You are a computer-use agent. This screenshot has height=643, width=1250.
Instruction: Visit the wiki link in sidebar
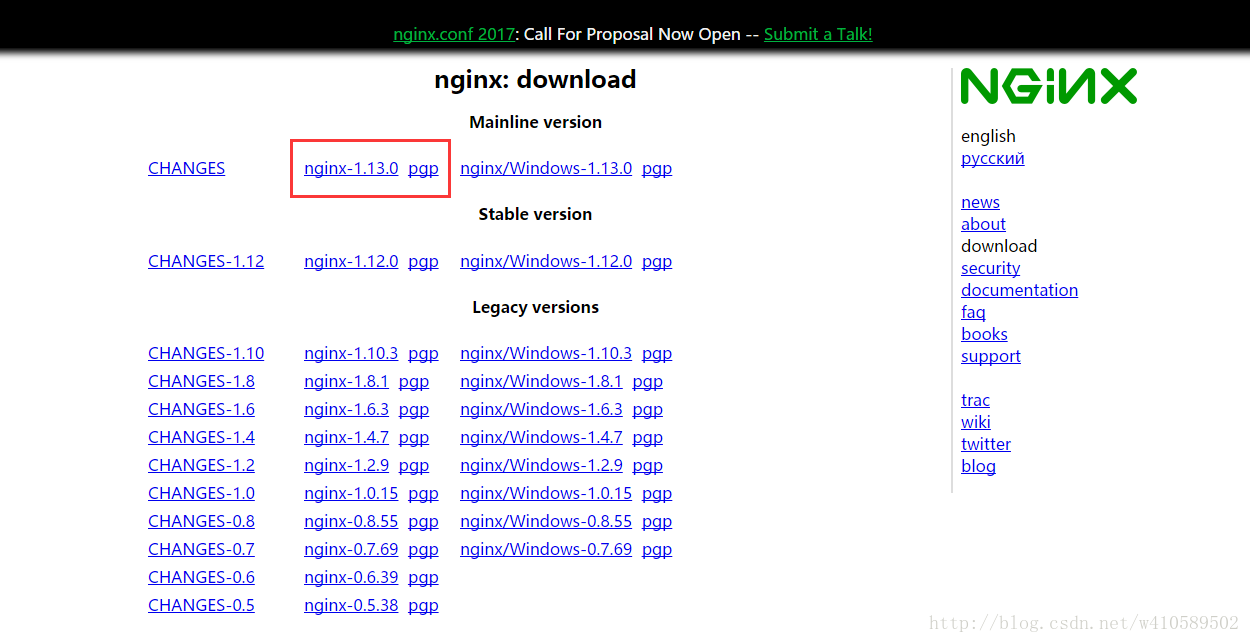976,422
